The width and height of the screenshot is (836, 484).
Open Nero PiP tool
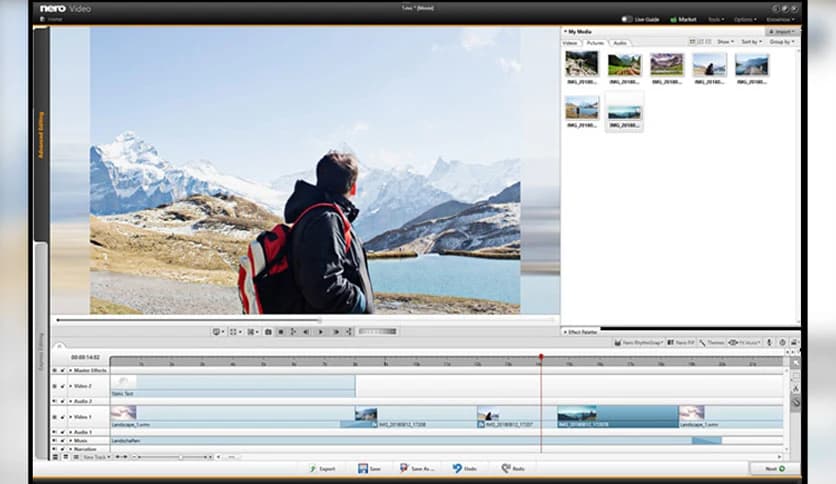(681, 343)
